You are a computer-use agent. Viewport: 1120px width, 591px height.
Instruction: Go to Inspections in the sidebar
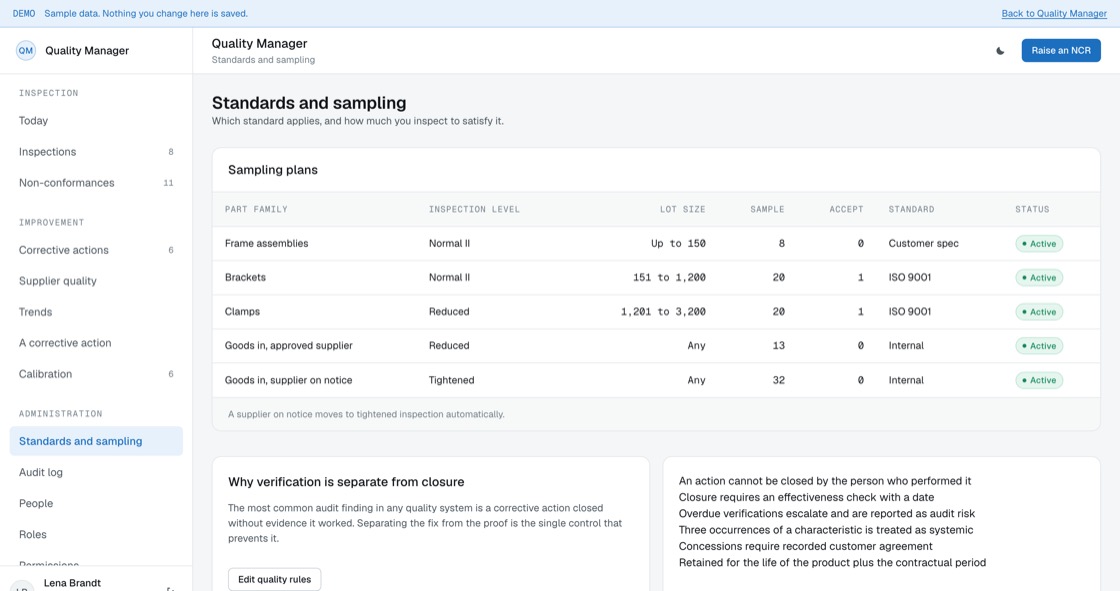tap(96, 152)
